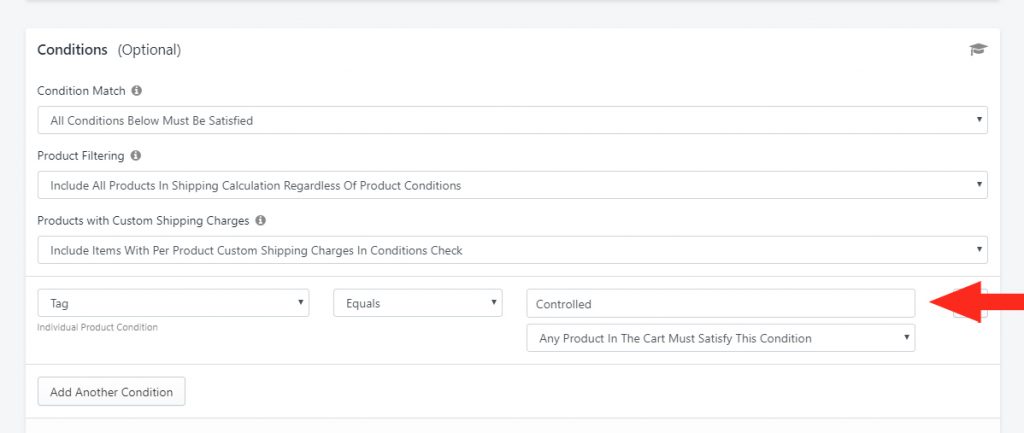Open the Condition Match dropdown
Screen dimensions: 1024x433
pos(513,120)
